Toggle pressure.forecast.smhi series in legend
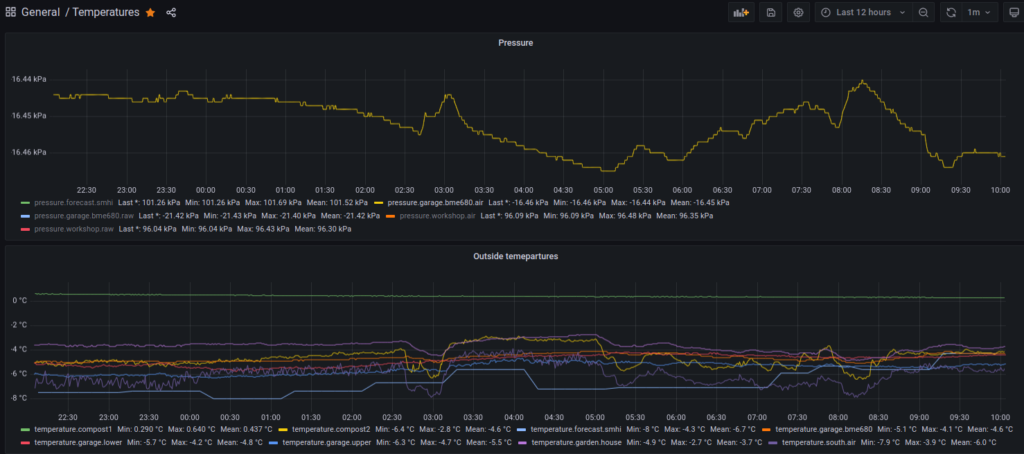1024x454 pixels. pyautogui.click(x=73, y=203)
